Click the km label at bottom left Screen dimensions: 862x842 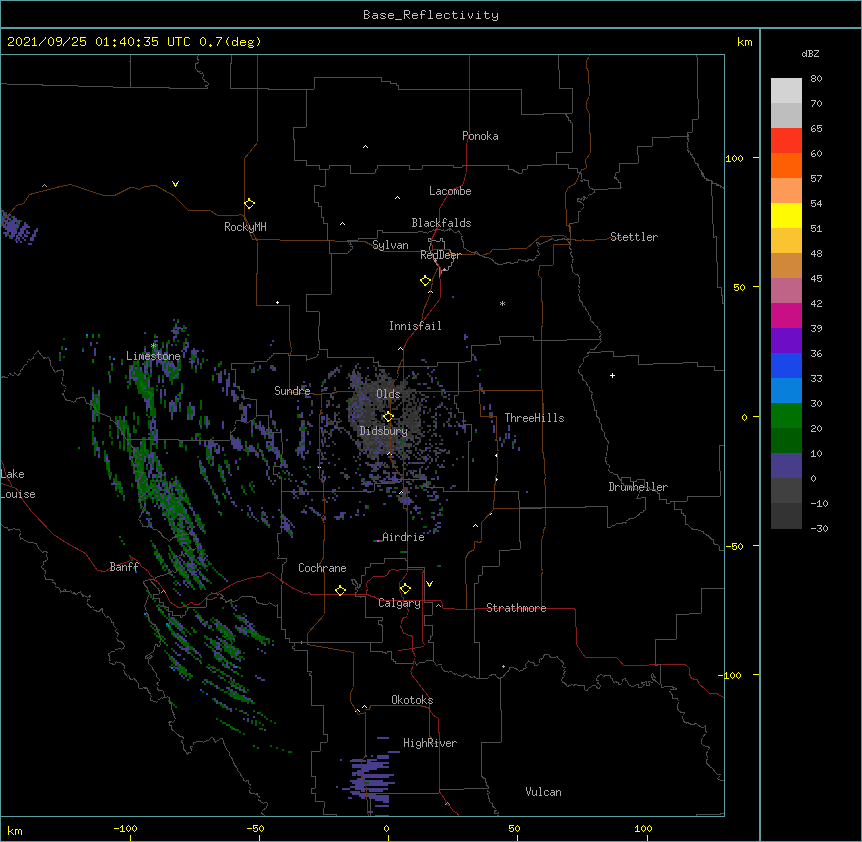pyautogui.click(x=15, y=830)
